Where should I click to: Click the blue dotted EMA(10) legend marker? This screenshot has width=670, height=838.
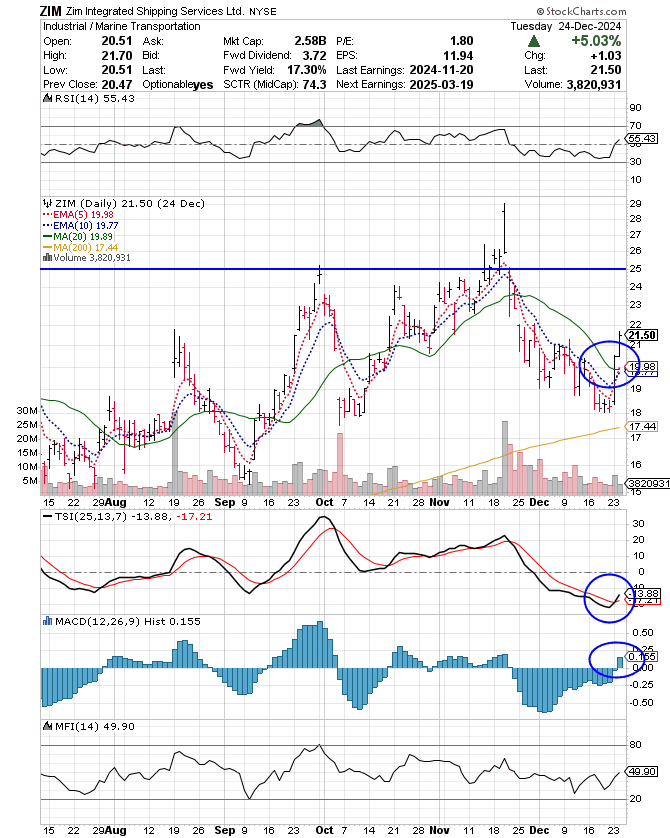48,226
